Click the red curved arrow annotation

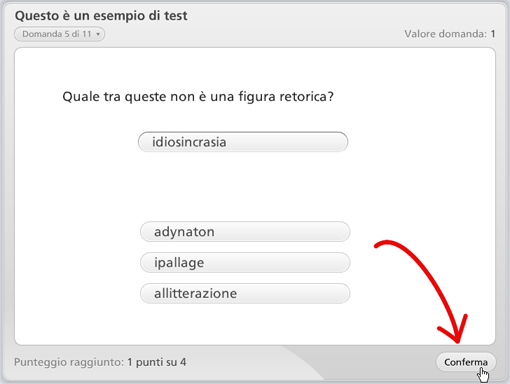tap(423, 290)
